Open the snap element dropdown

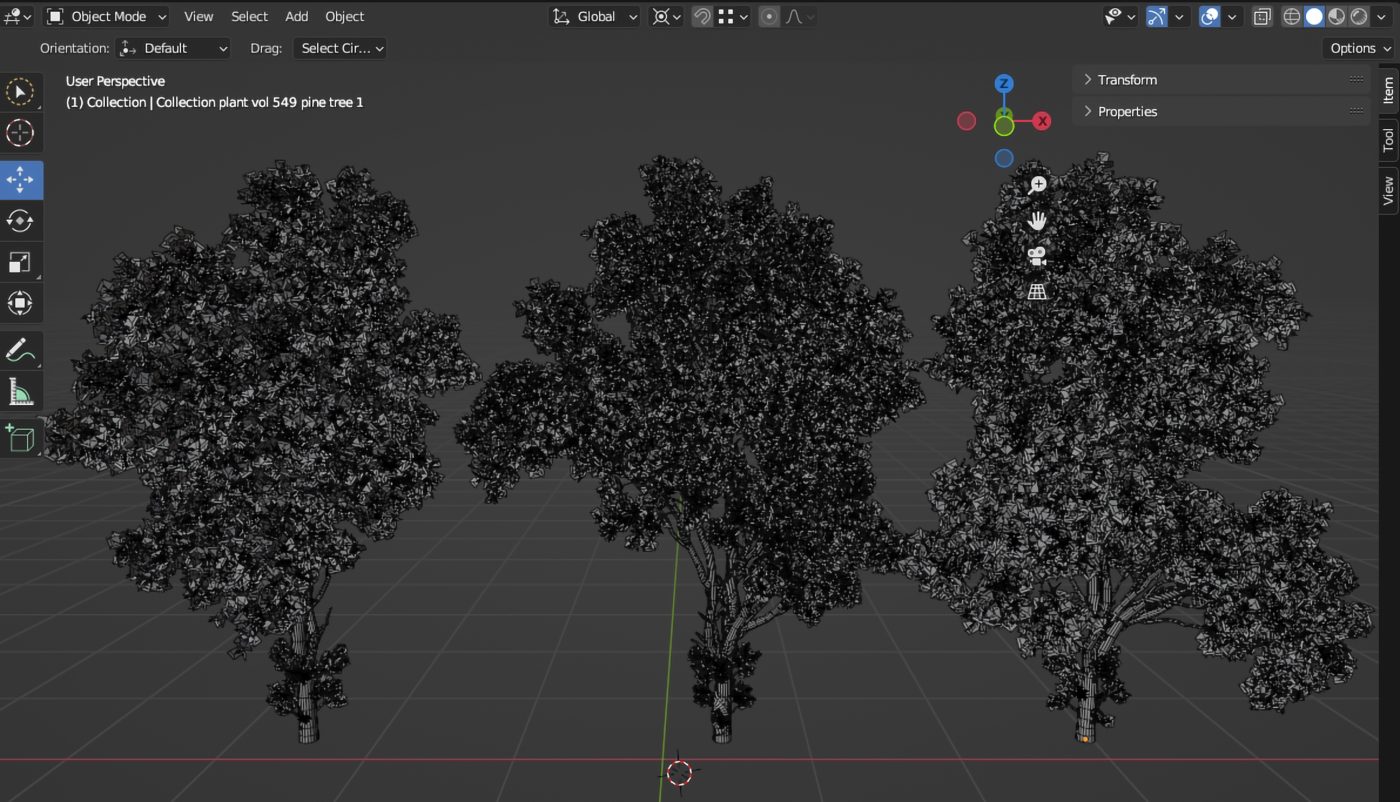pos(734,16)
